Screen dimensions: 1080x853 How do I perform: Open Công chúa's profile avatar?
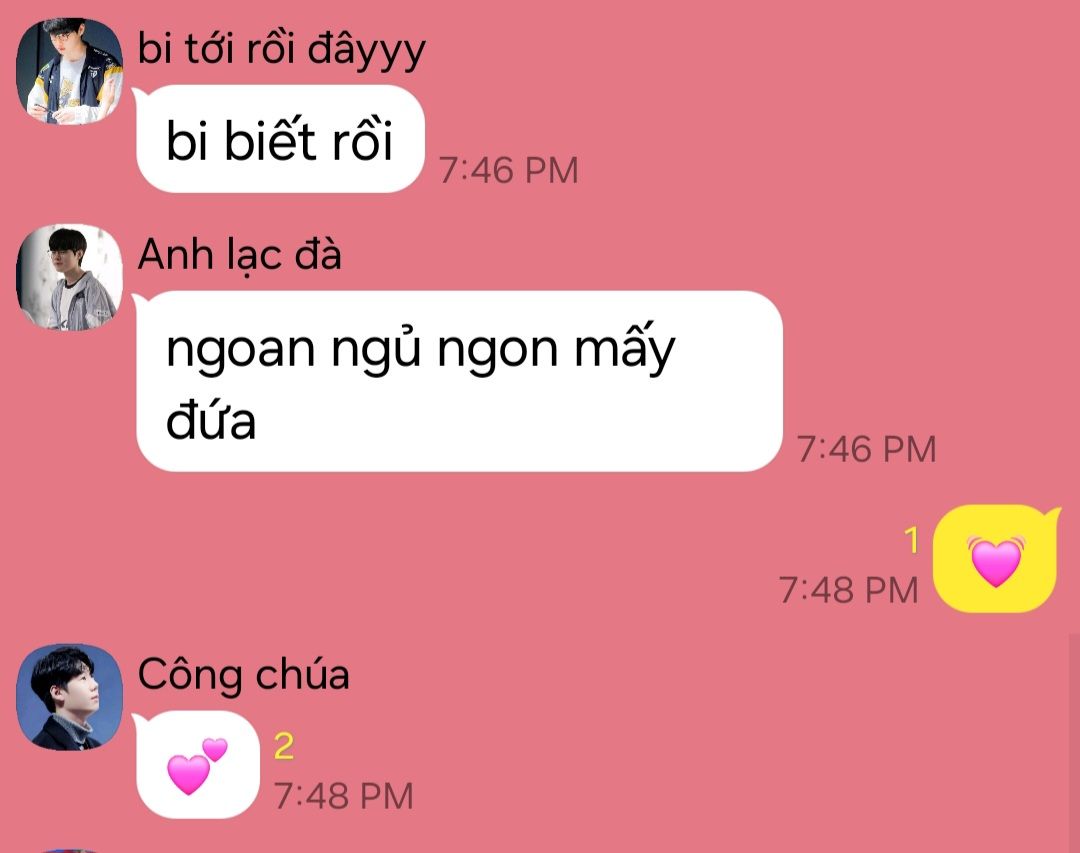70,697
